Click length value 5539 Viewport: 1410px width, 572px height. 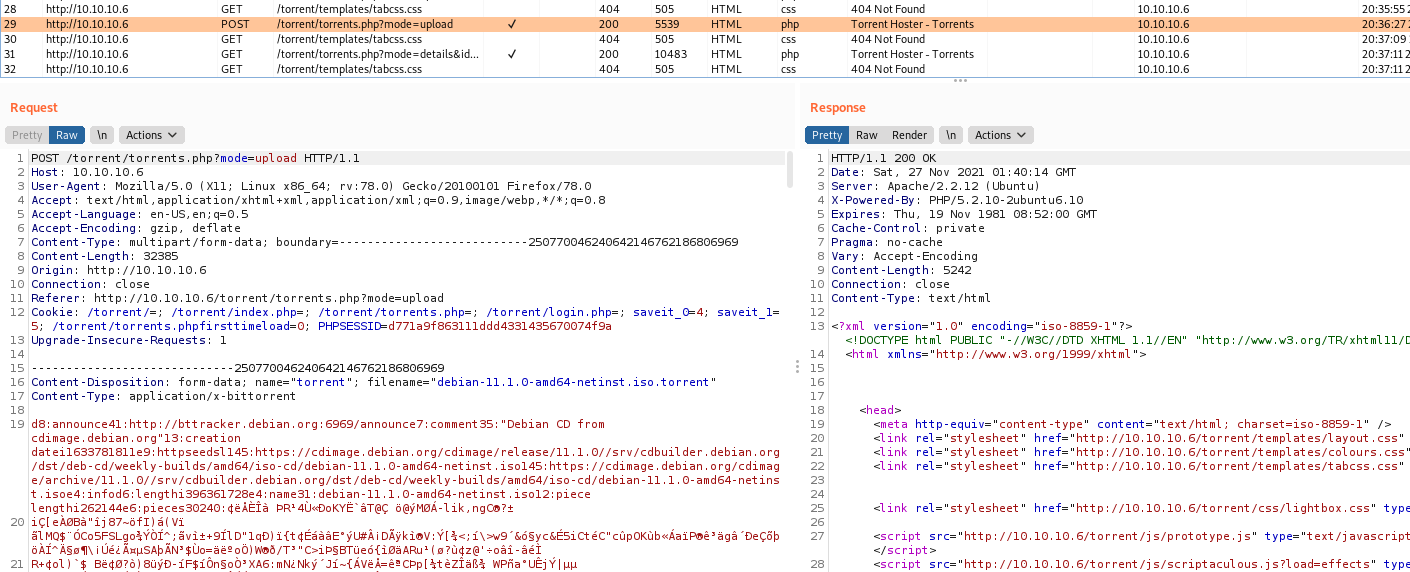[x=669, y=24]
